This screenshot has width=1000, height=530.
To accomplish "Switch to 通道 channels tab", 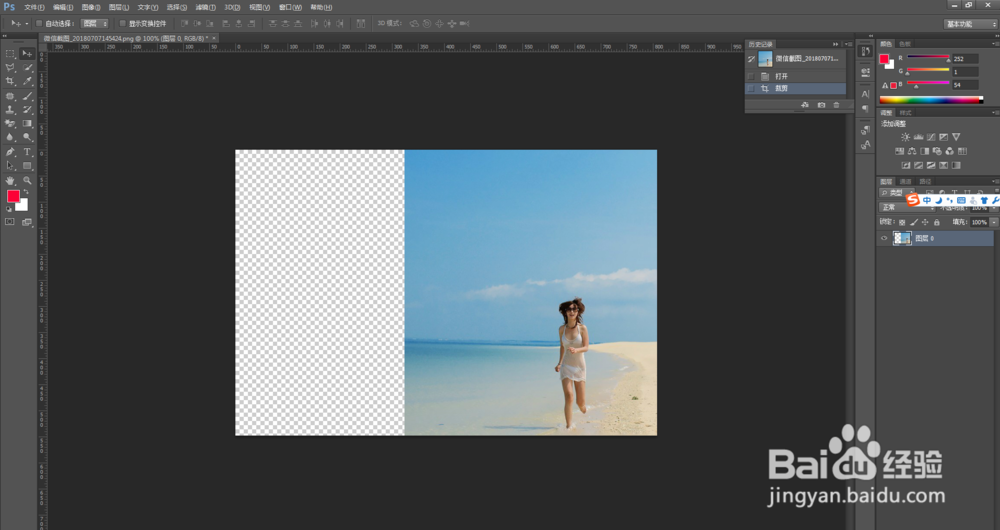I will (x=906, y=182).
